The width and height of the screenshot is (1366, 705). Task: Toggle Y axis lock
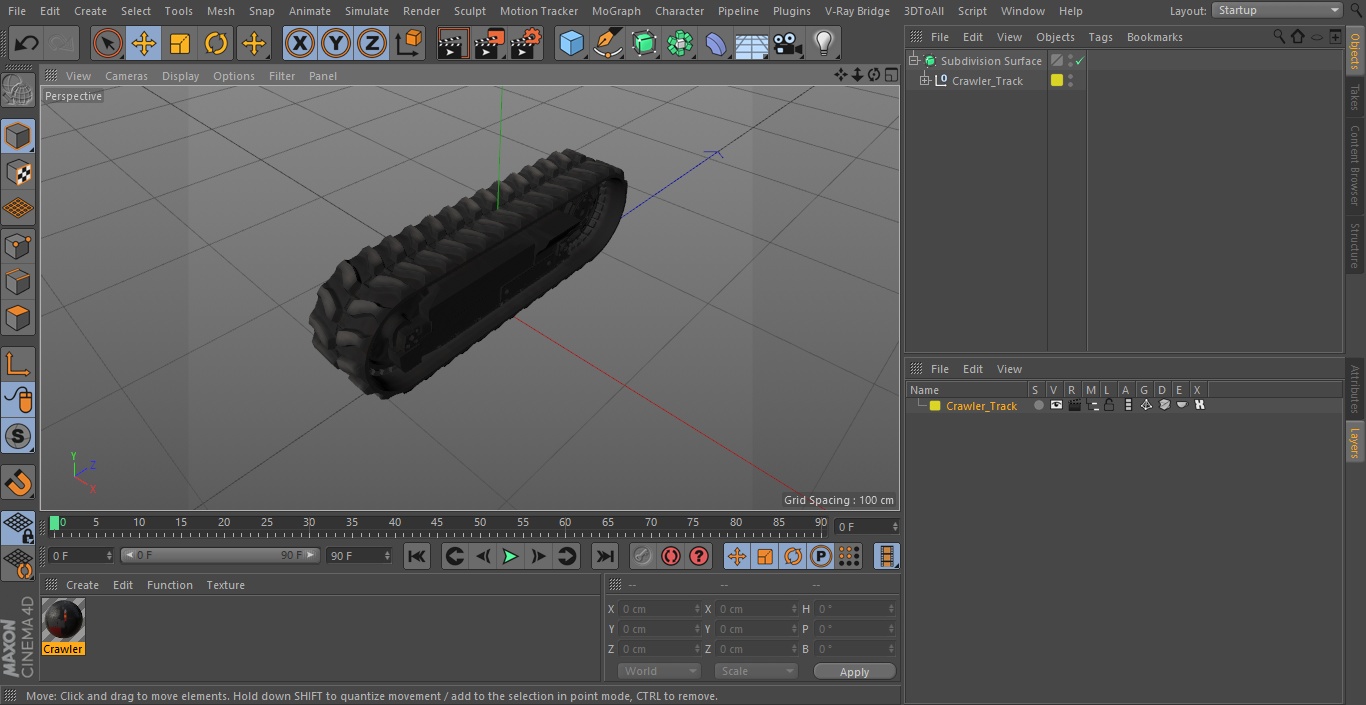point(336,43)
